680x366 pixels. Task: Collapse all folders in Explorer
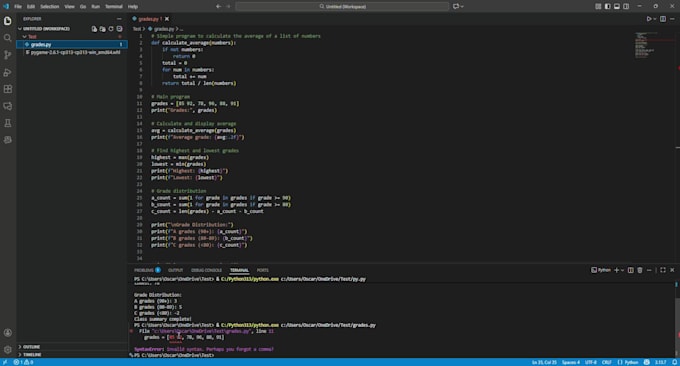(119, 29)
